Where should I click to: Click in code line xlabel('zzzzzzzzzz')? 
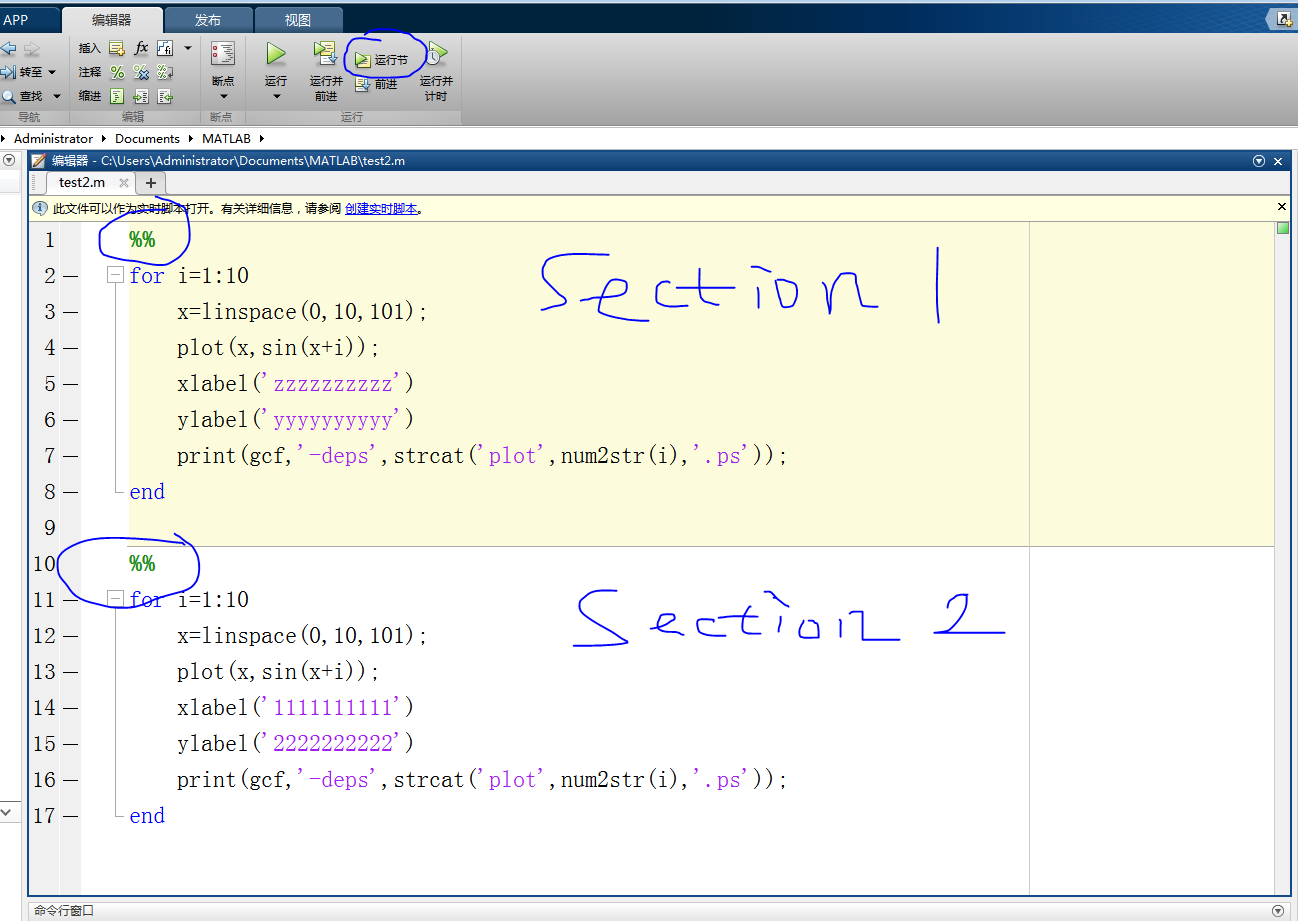296,384
